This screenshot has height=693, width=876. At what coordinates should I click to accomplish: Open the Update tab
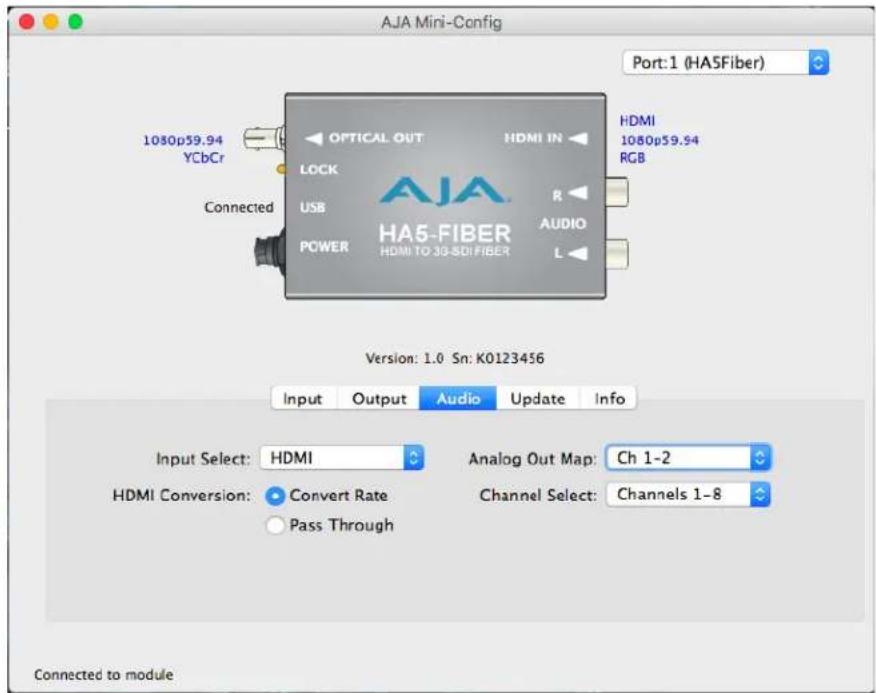click(x=538, y=398)
